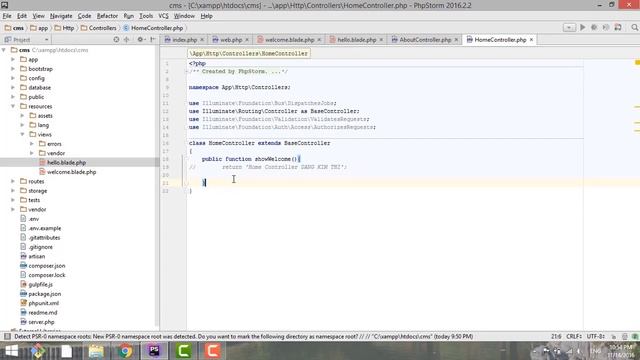Image resolution: width=640 pixels, height=360 pixels.
Task: Select phpunit.xml in the project tree
Action: (43, 303)
